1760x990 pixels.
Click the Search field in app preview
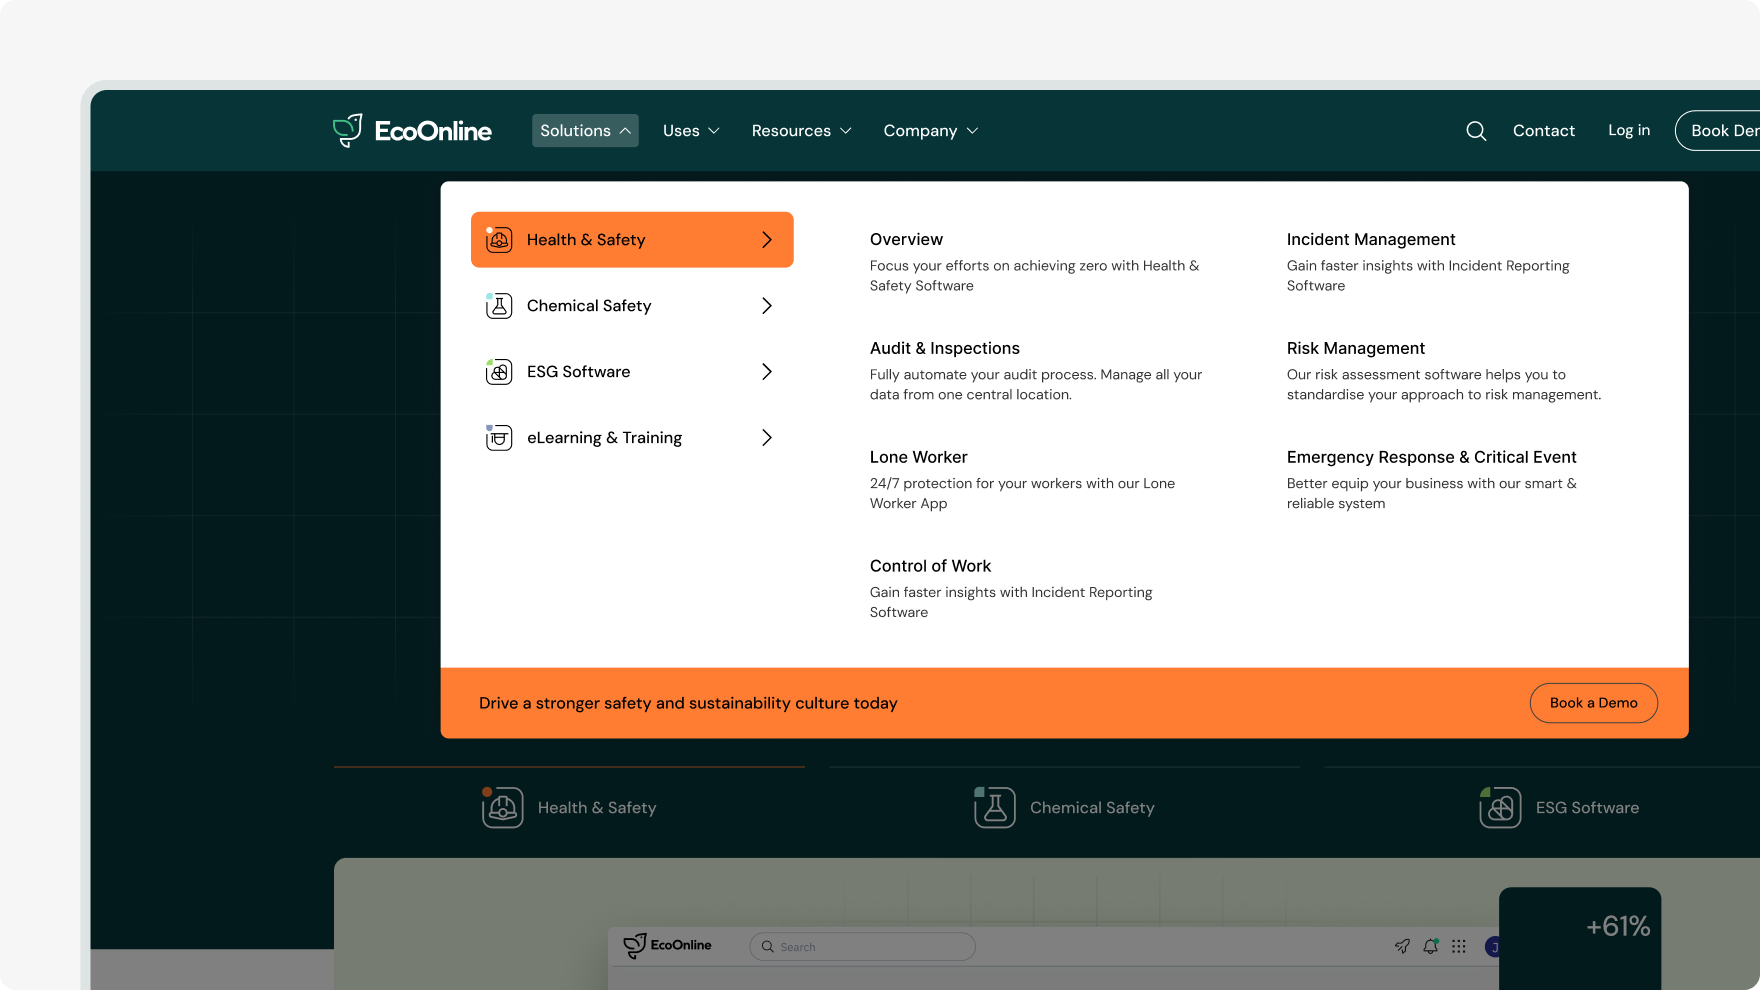click(863, 947)
